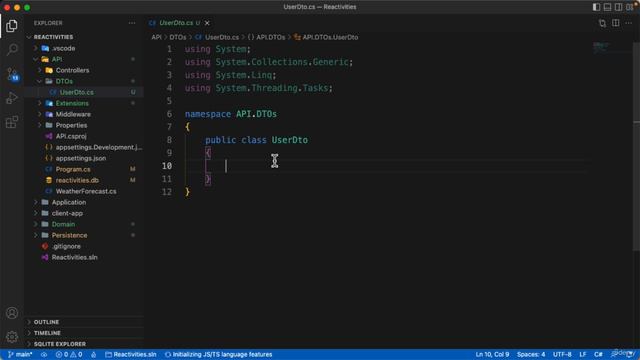Click API.DTOs namespace breadcrumb
This screenshot has height=360, width=640.
(x=267, y=37)
